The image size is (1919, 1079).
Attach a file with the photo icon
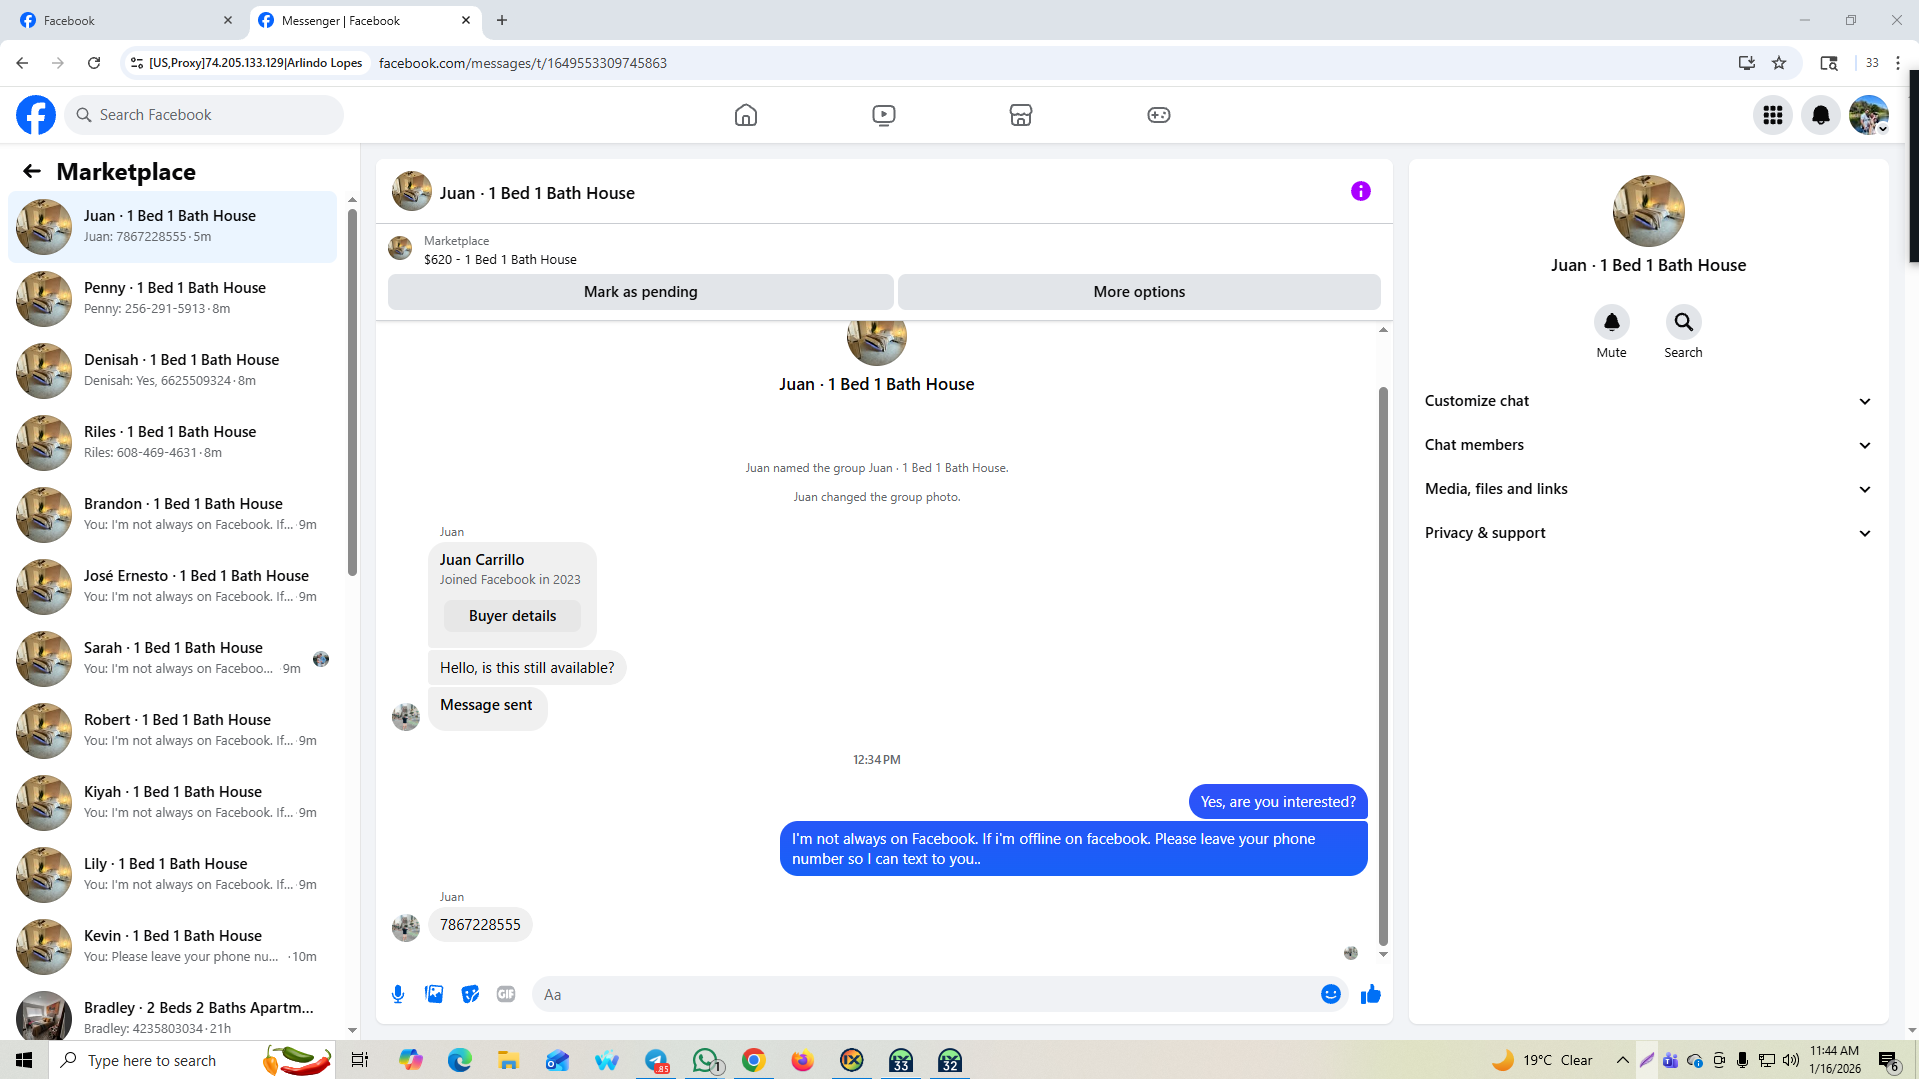click(x=434, y=994)
